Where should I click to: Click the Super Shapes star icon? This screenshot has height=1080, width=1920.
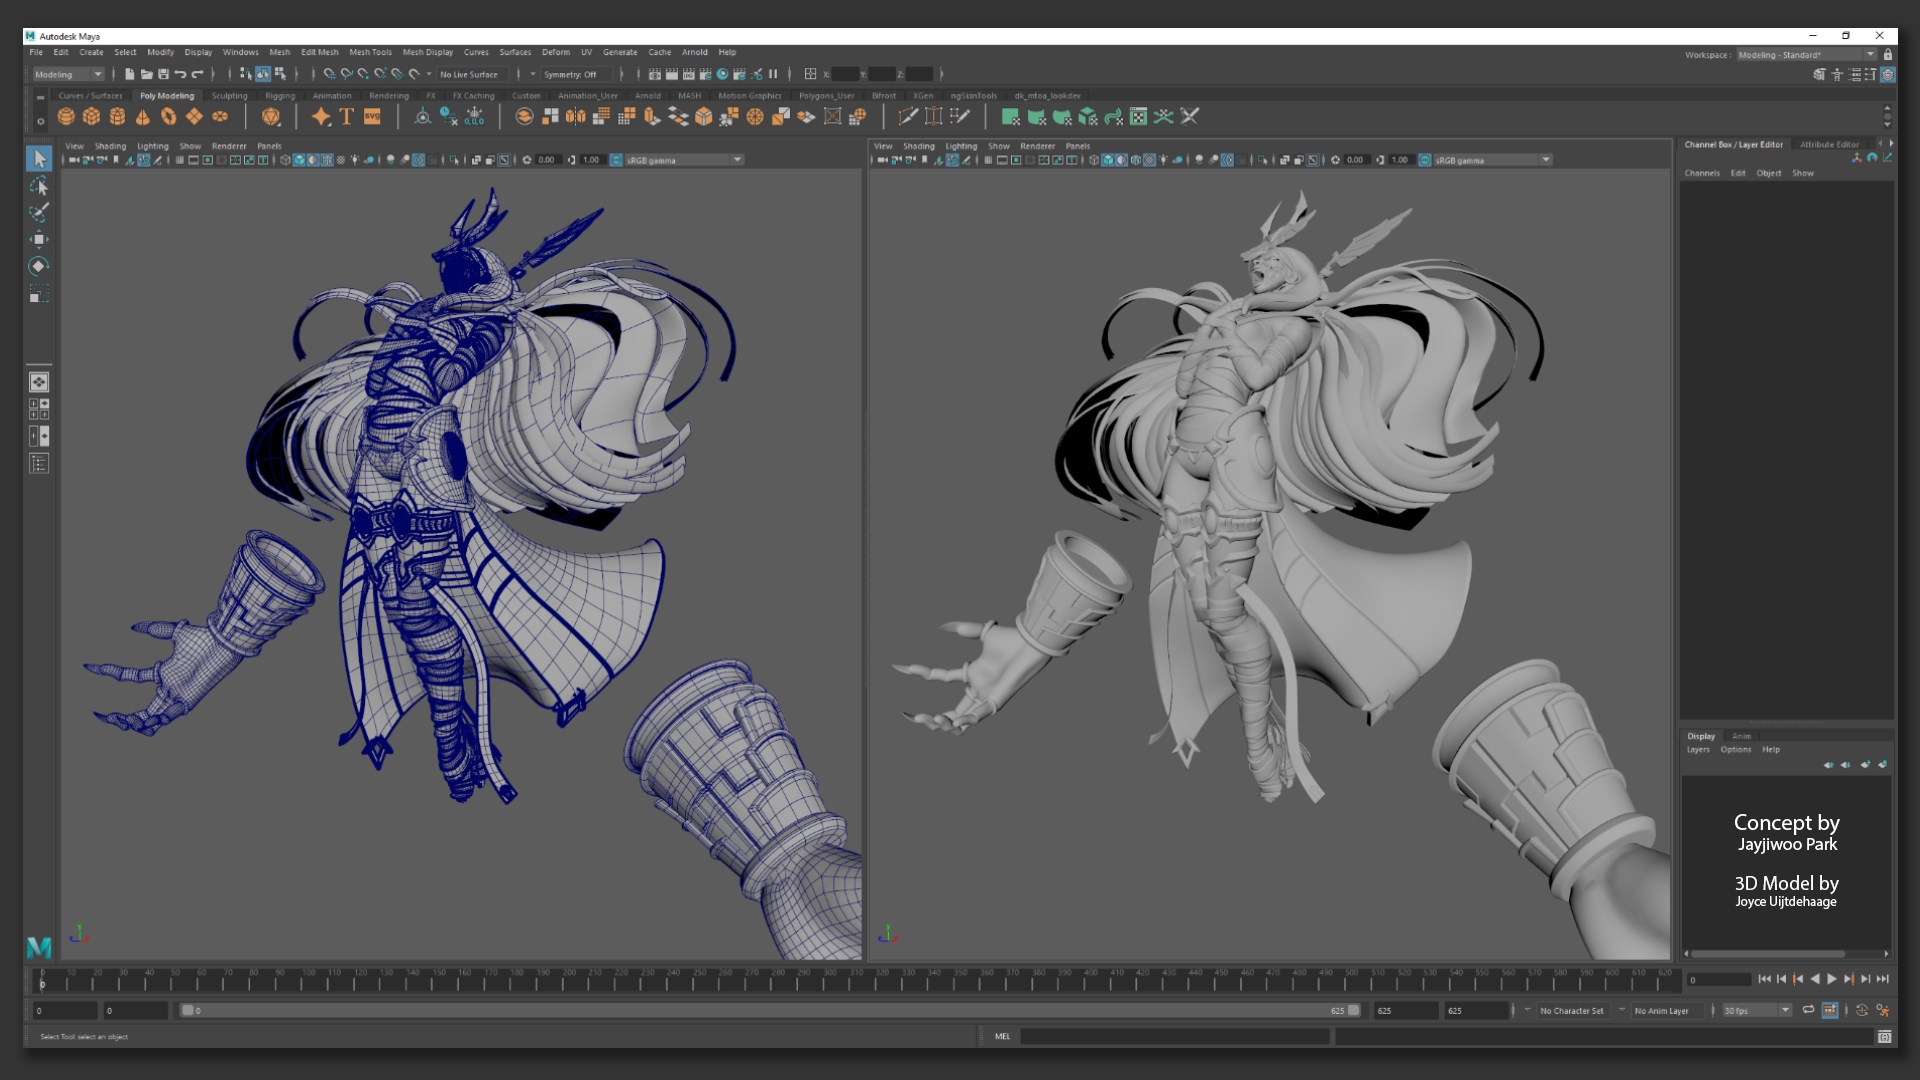coord(321,117)
